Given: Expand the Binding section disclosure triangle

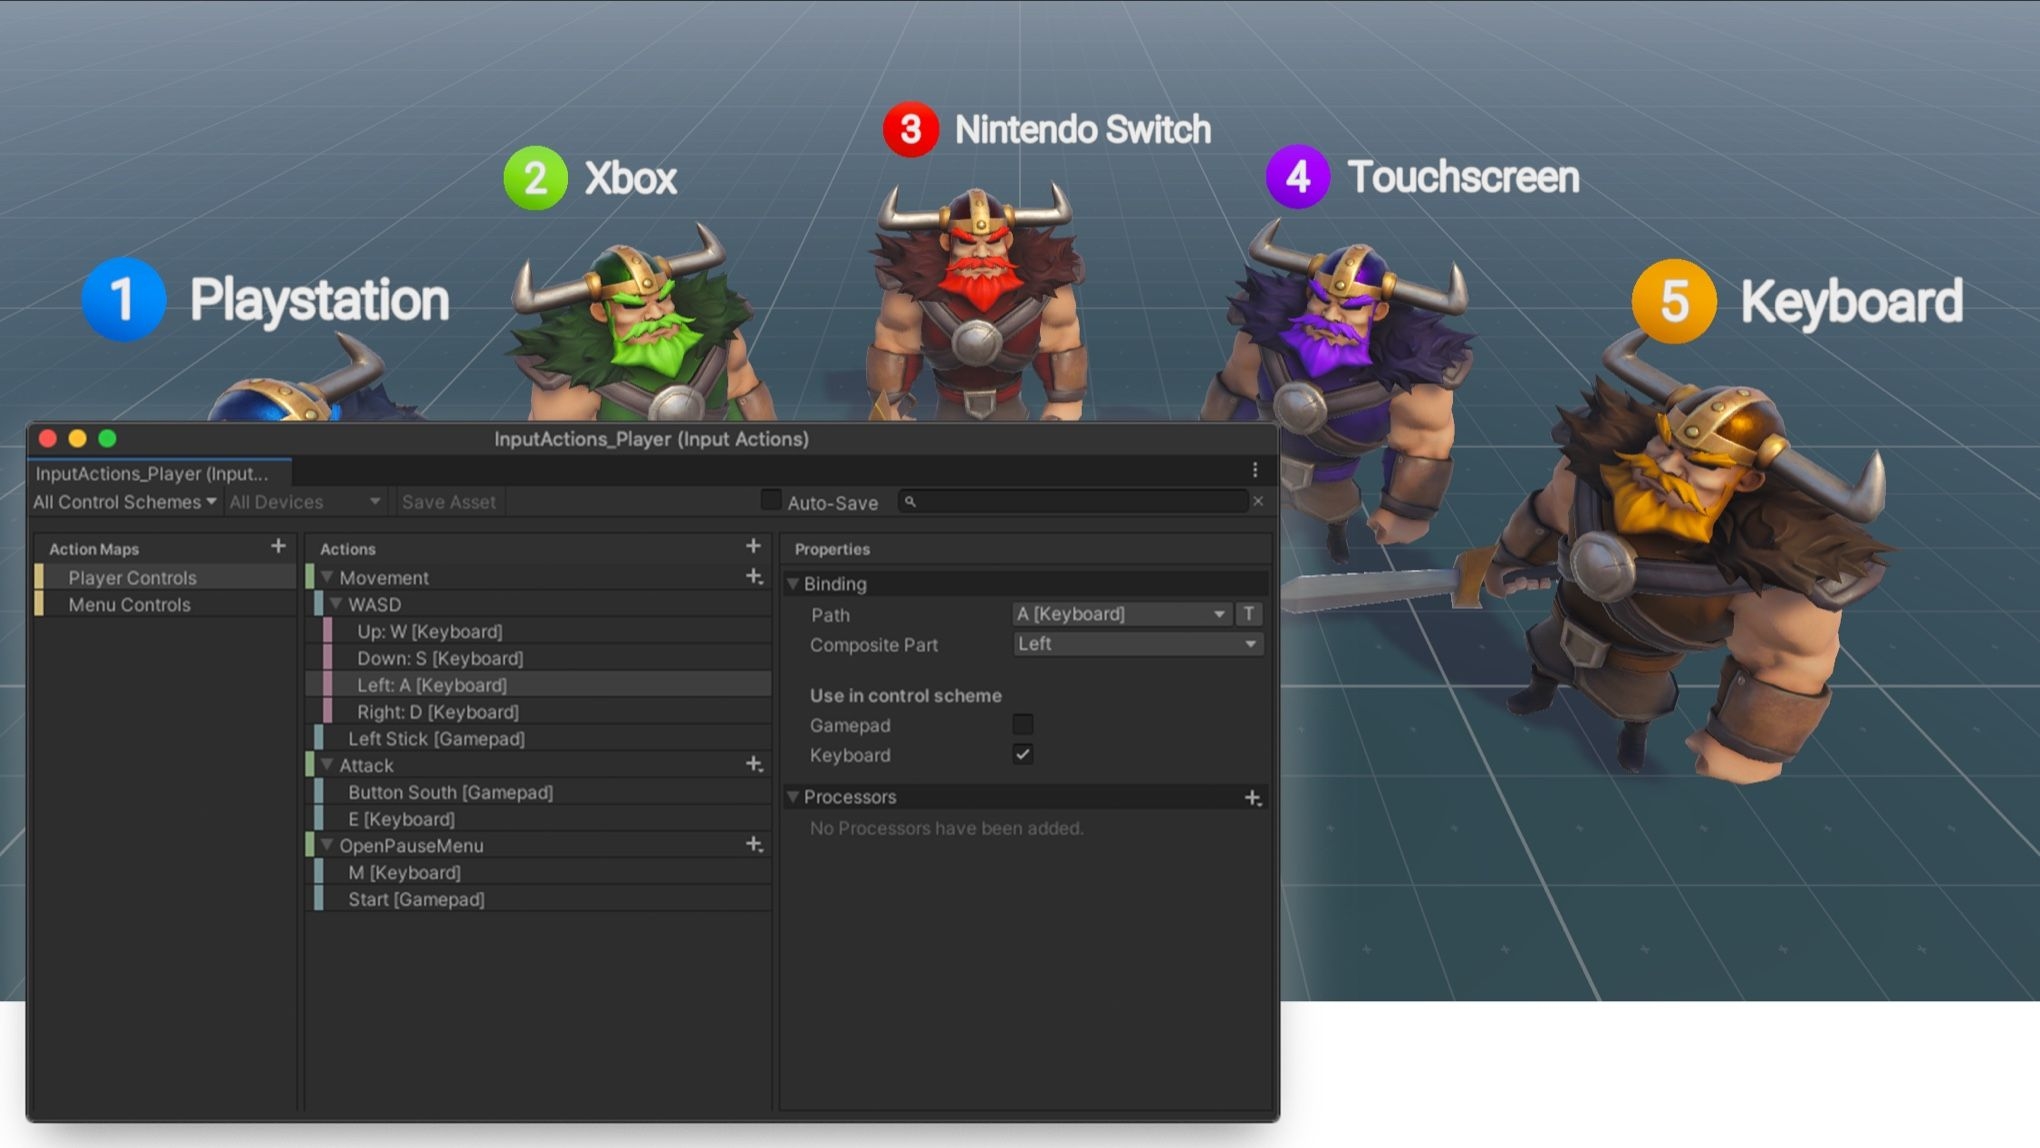Looking at the screenshot, I should coord(794,583).
